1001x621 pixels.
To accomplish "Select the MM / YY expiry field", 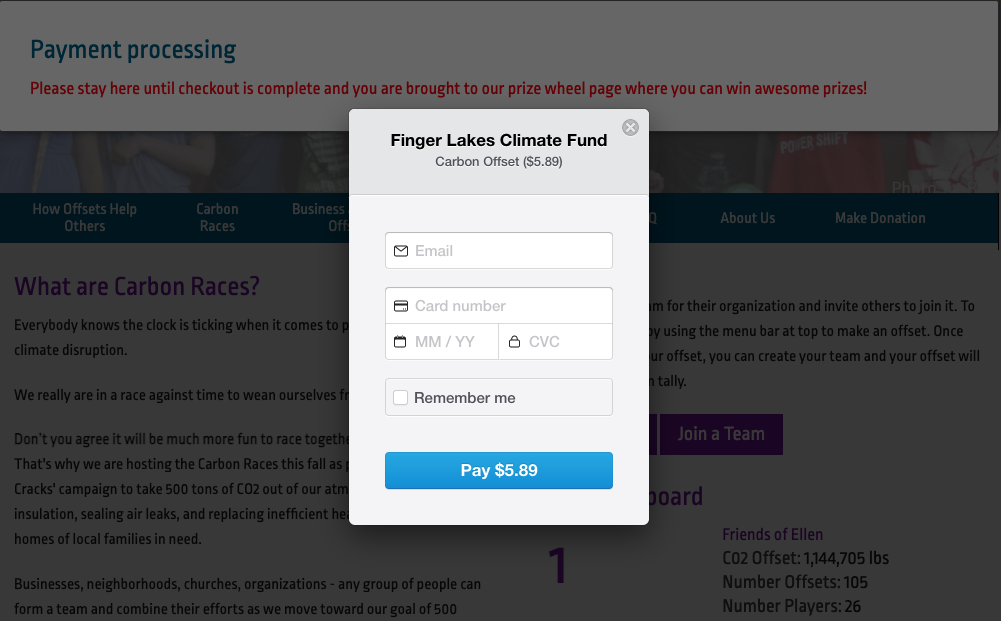I will tap(442, 341).
